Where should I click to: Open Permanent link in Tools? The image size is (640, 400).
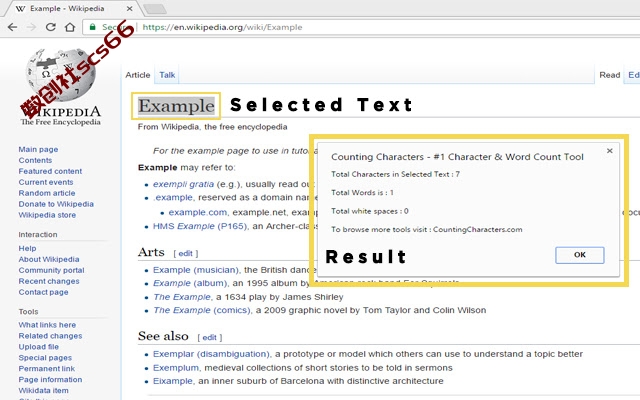point(47,369)
